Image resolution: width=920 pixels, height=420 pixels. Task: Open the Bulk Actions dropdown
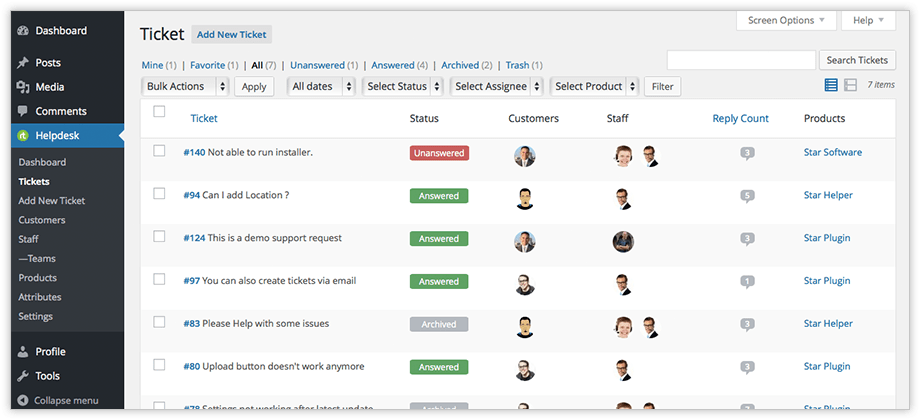(x=185, y=86)
